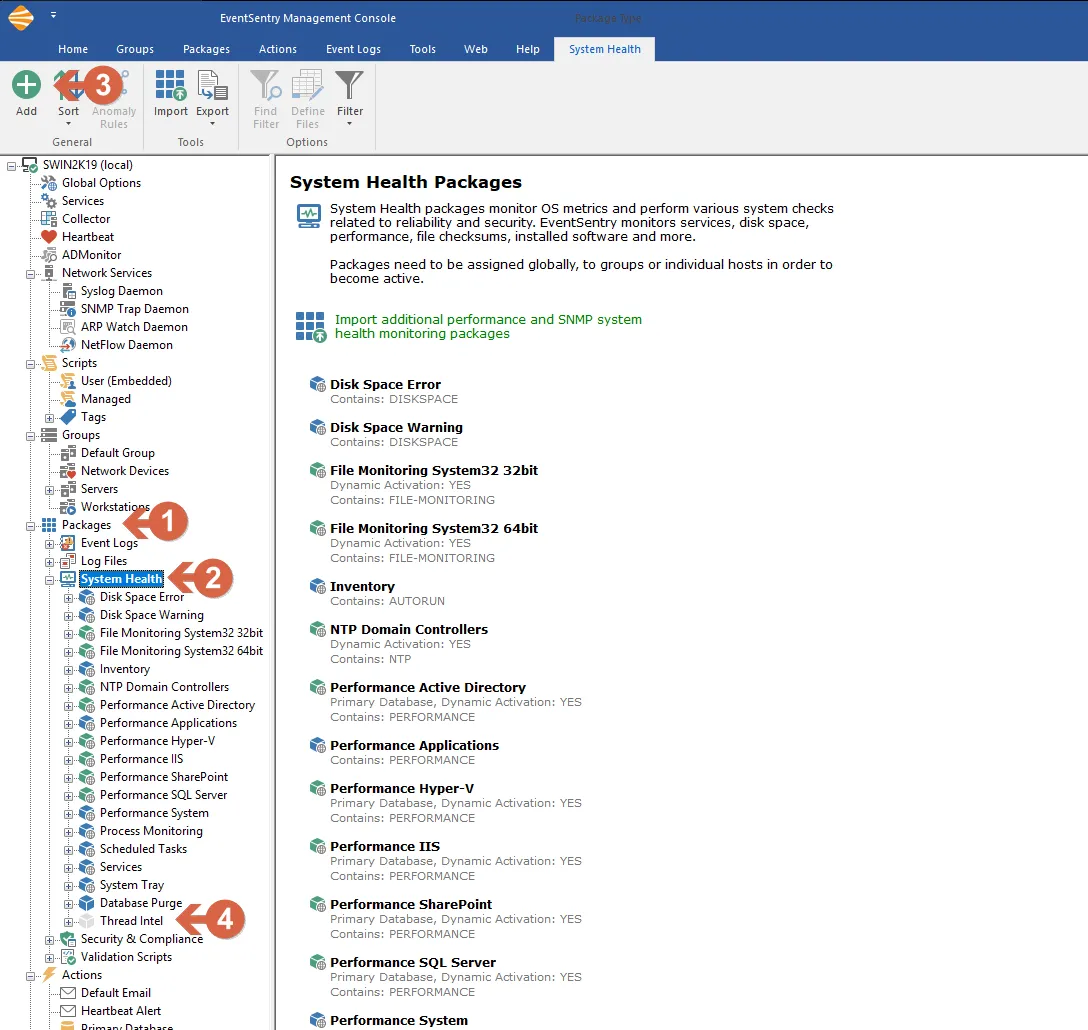Select Heartbeat Alert under Actions
This screenshot has height=1030, width=1088.
(121, 1011)
